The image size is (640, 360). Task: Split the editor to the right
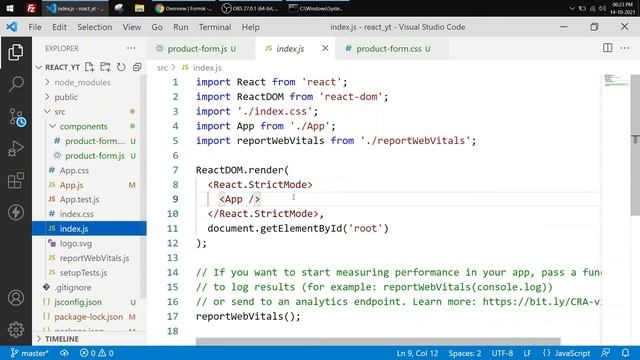pyautogui.click(x=607, y=48)
